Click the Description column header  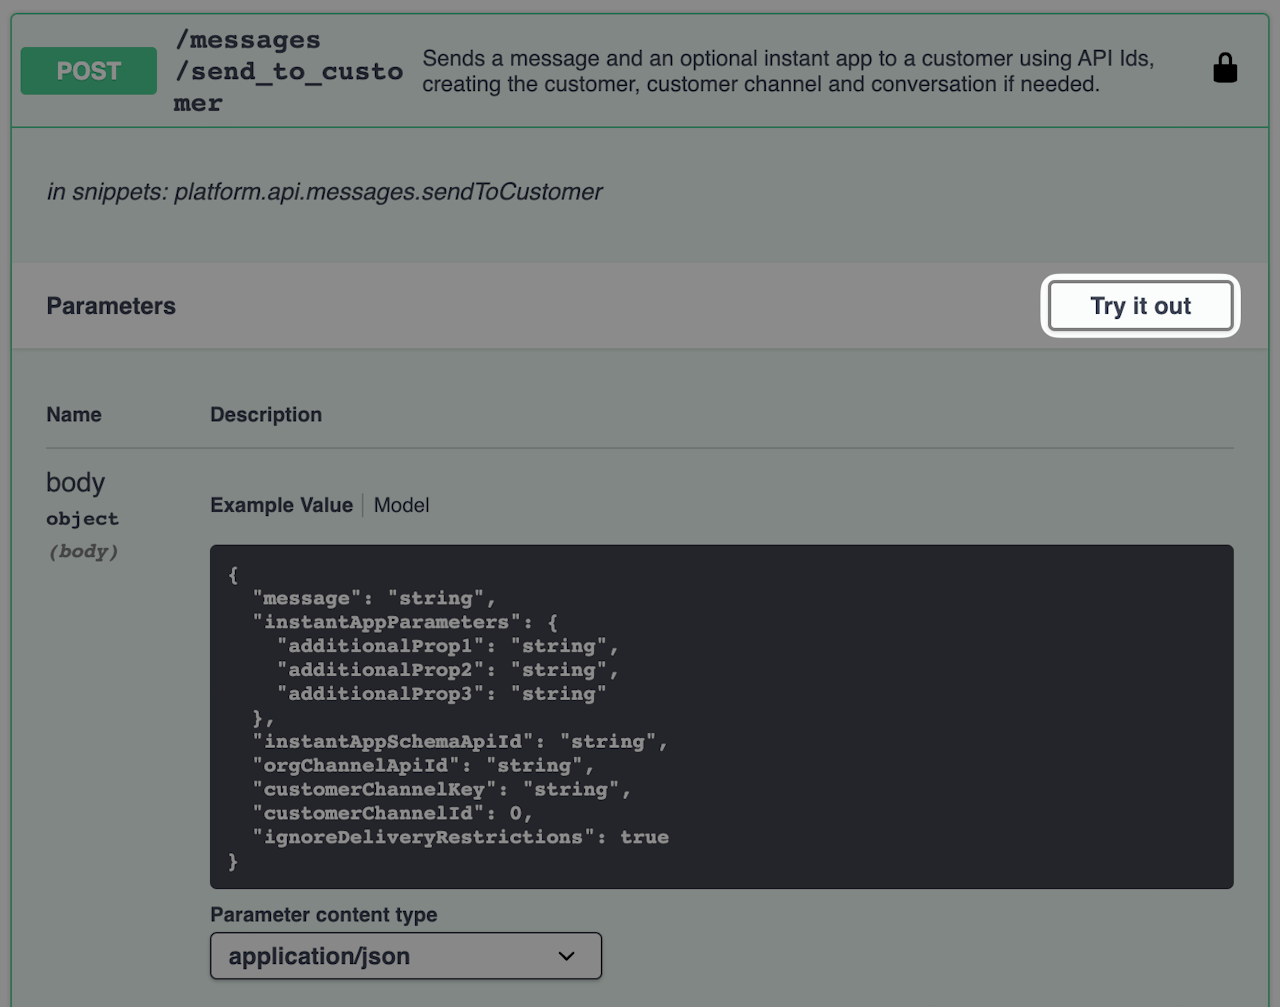point(266,414)
